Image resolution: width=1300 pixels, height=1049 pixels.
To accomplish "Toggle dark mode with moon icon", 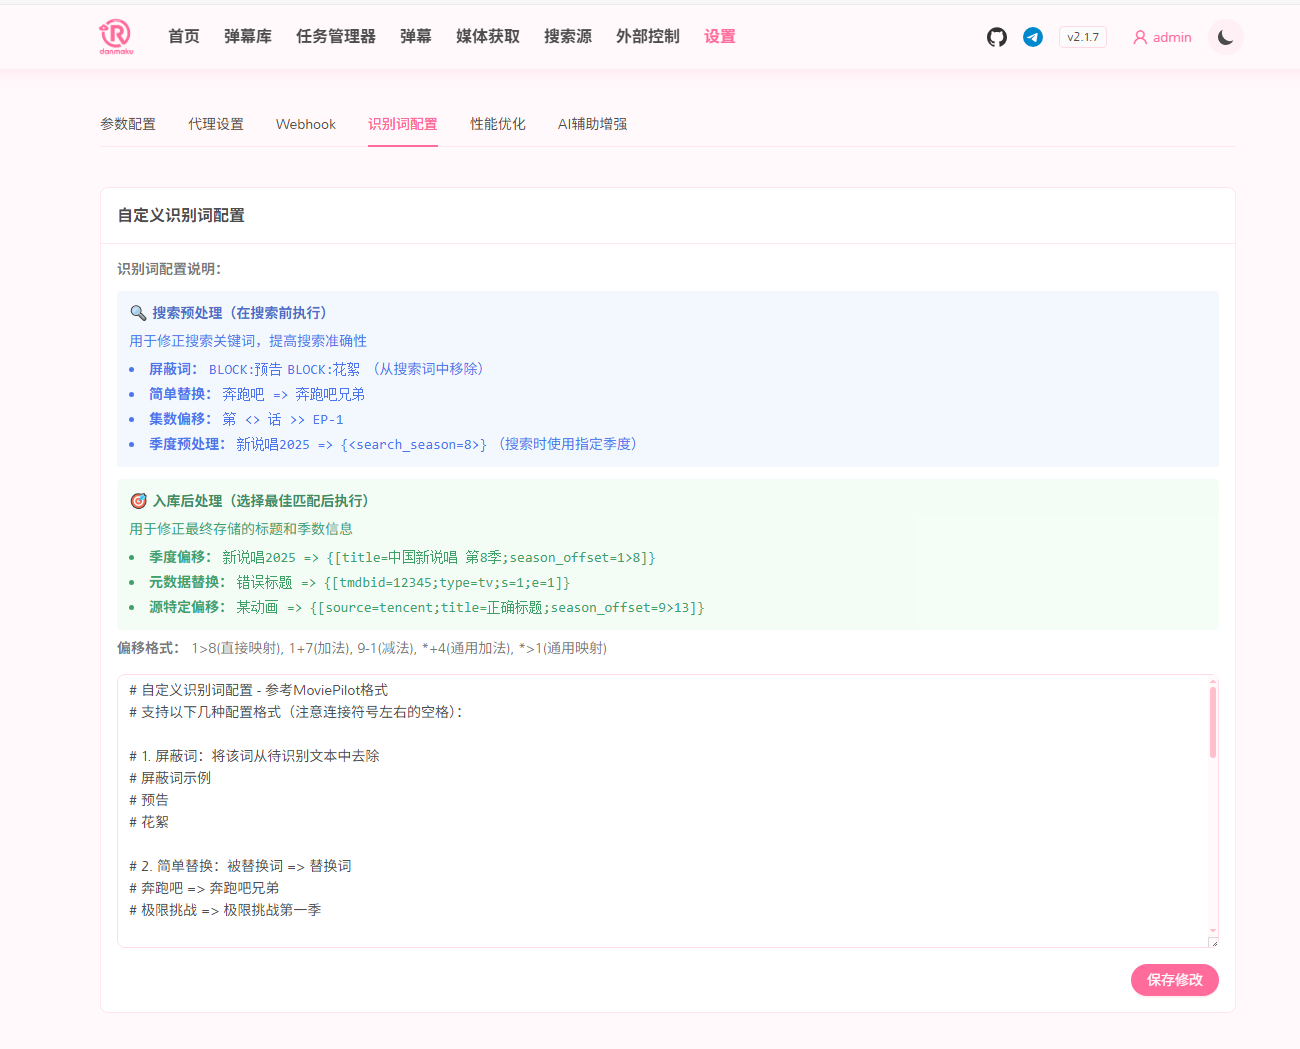I will 1225,37.
